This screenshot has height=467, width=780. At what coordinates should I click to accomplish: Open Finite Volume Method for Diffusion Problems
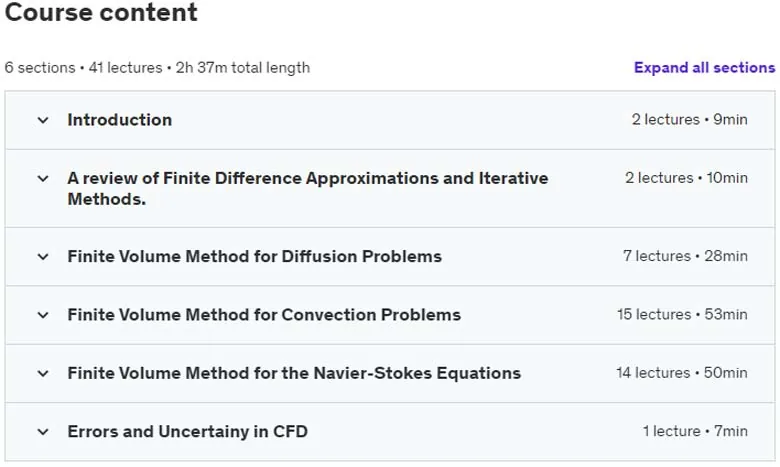(x=255, y=256)
